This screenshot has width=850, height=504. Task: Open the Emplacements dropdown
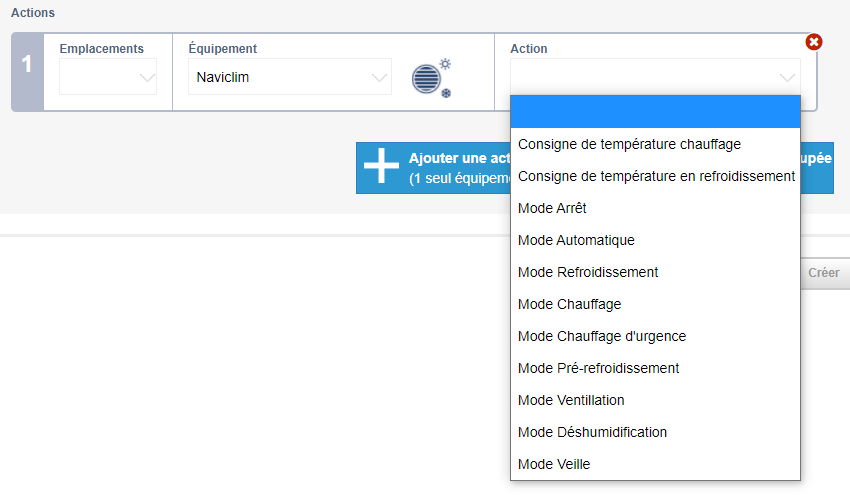[108, 77]
